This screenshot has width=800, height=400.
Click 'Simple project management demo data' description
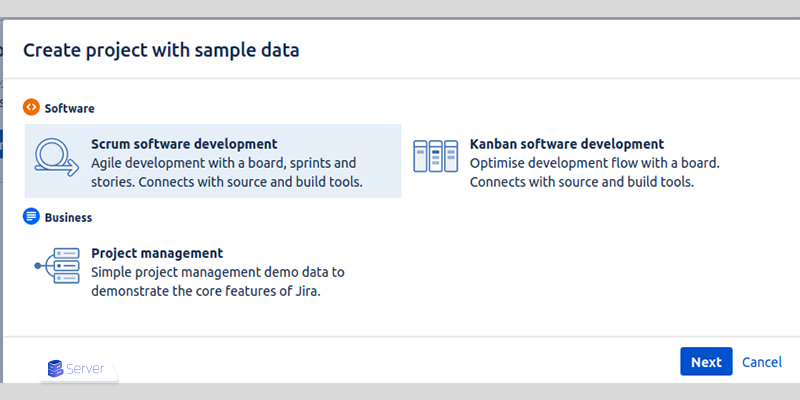point(218,282)
